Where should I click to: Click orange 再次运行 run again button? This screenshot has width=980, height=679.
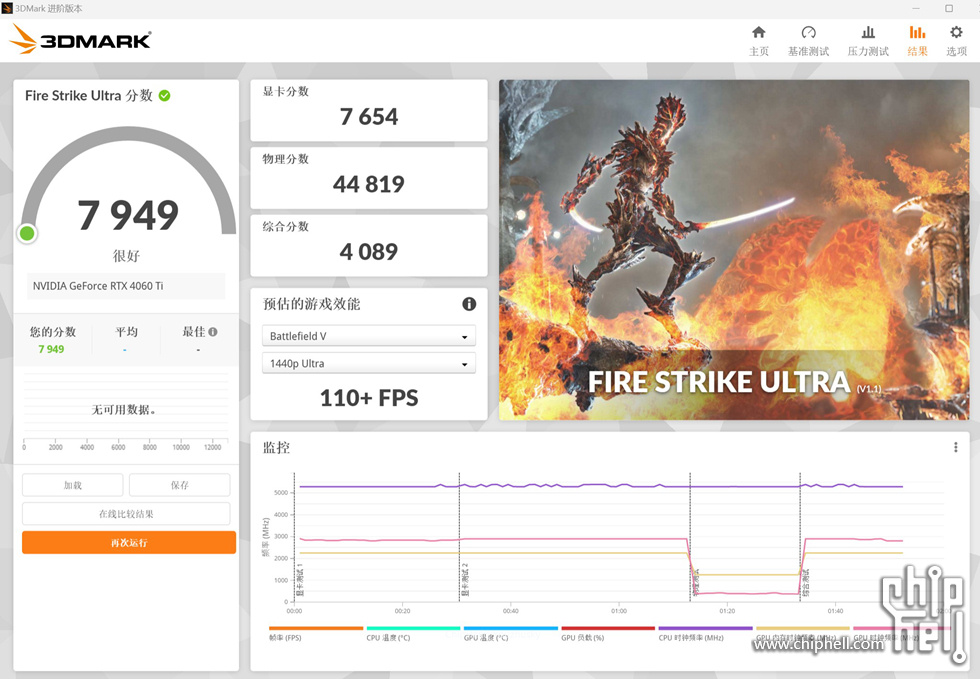(129, 543)
